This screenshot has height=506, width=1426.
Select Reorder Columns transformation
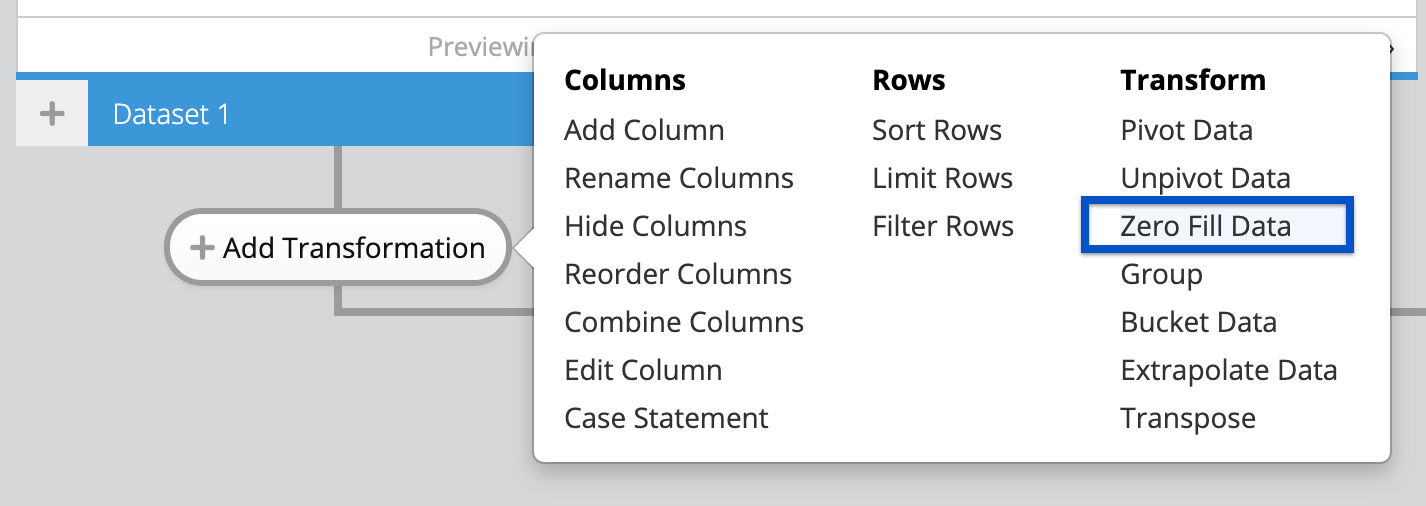pyautogui.click(x=678, y=274)
